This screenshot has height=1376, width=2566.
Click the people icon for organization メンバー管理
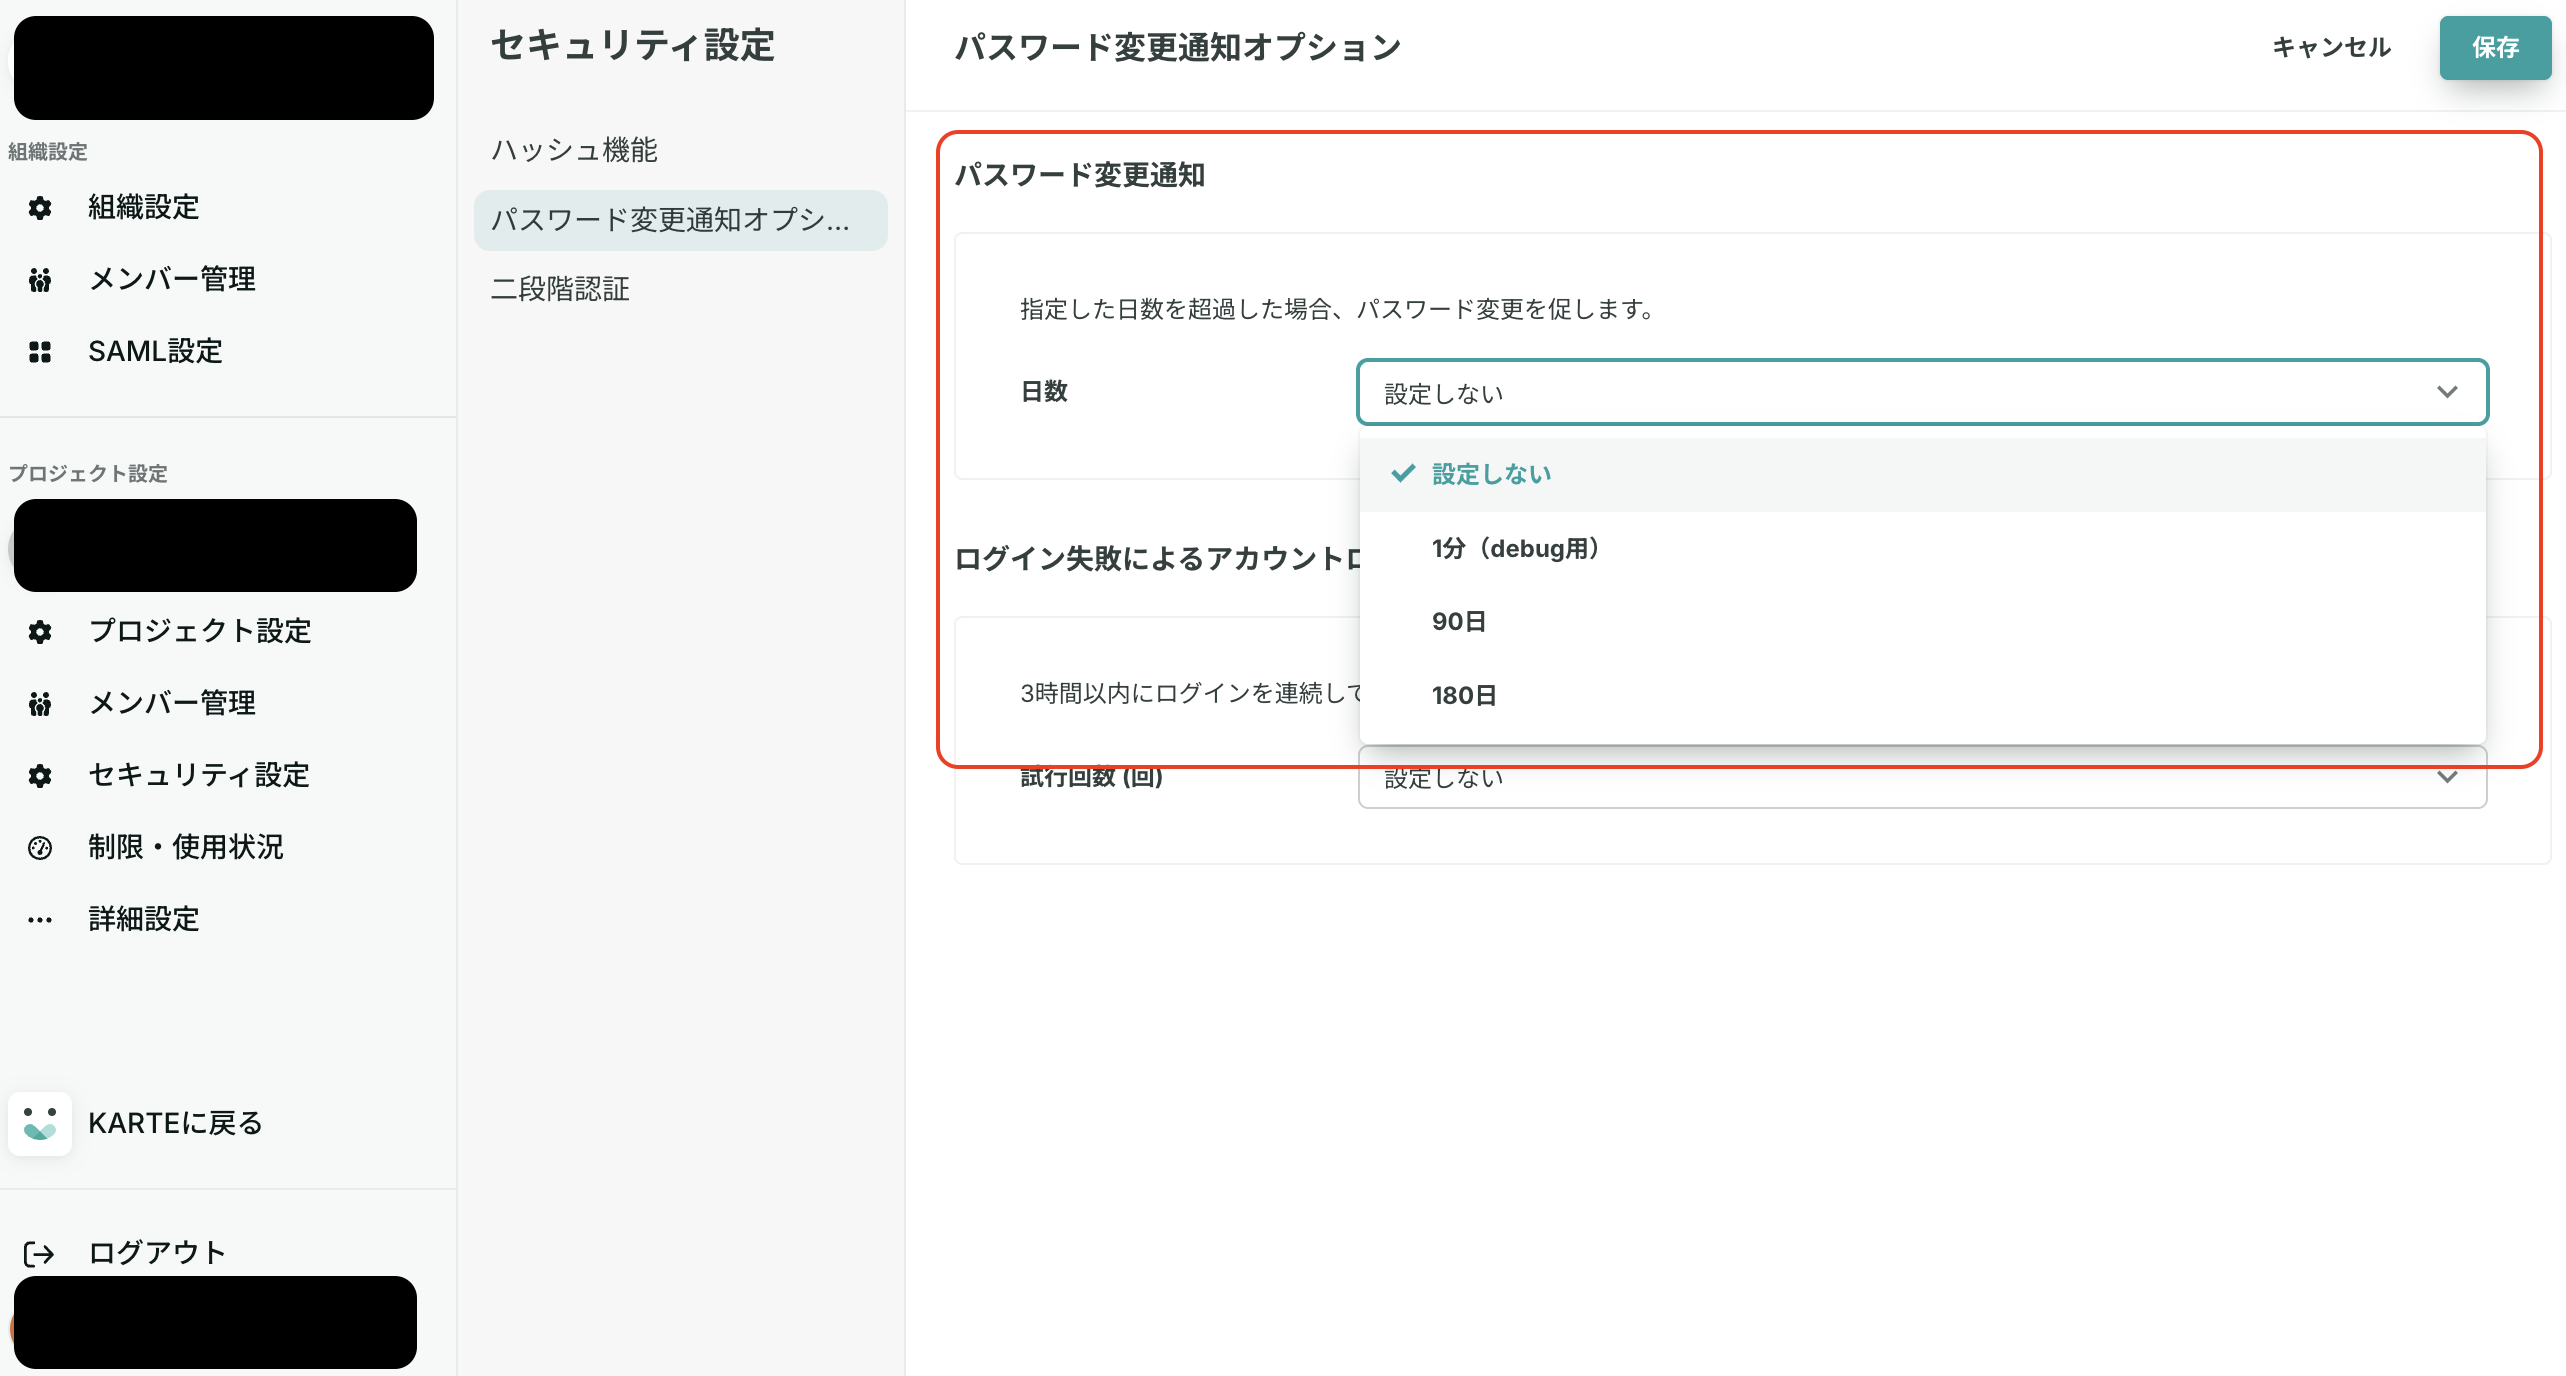40,280
